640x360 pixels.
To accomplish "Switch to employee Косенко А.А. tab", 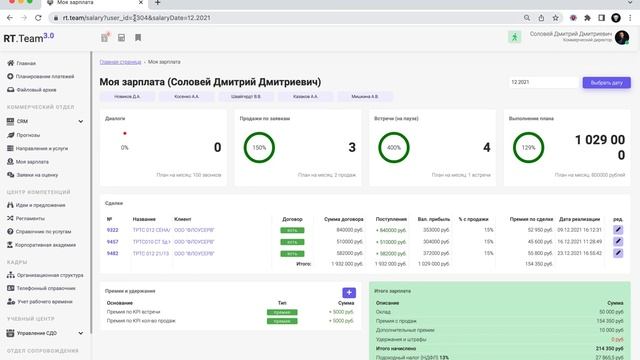I will (x=187, y=96).
